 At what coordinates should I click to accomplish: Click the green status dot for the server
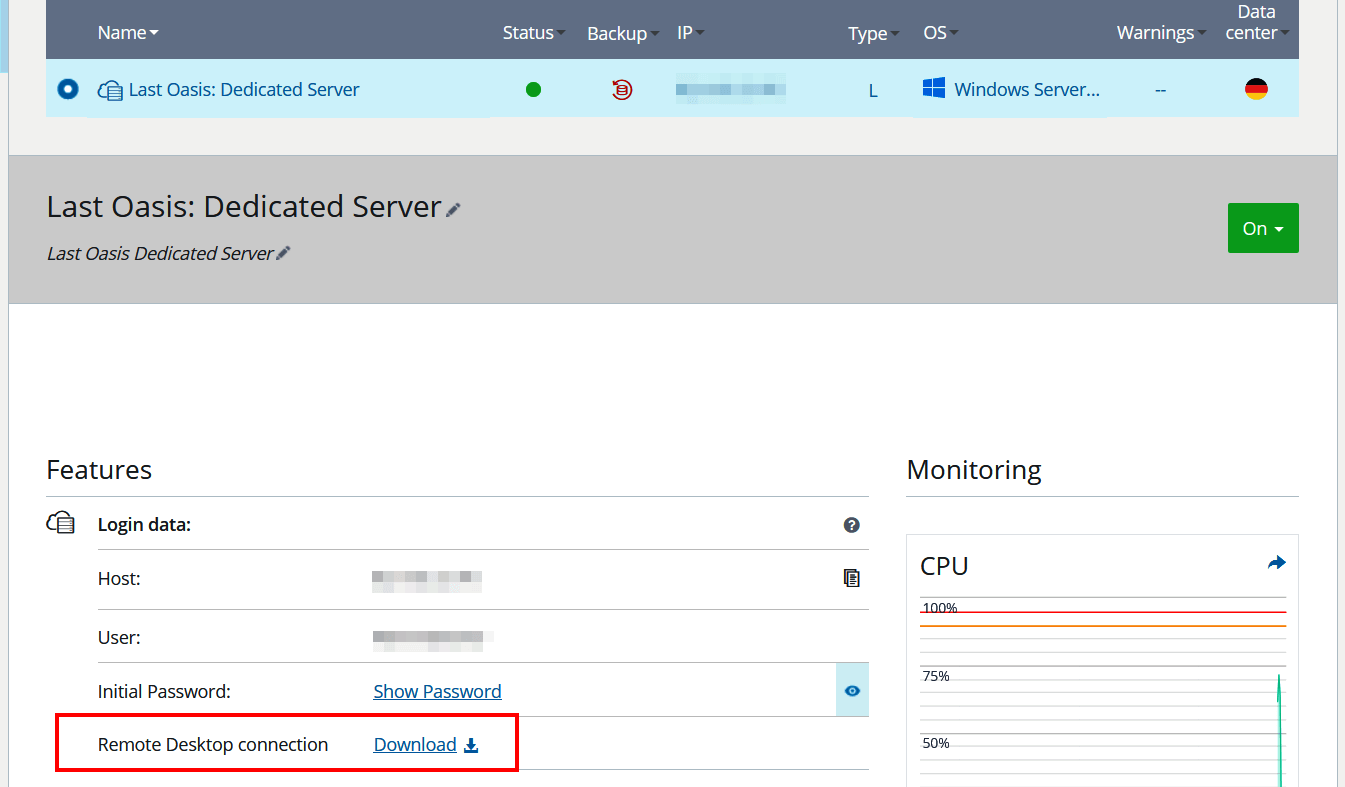click(533, 89)
